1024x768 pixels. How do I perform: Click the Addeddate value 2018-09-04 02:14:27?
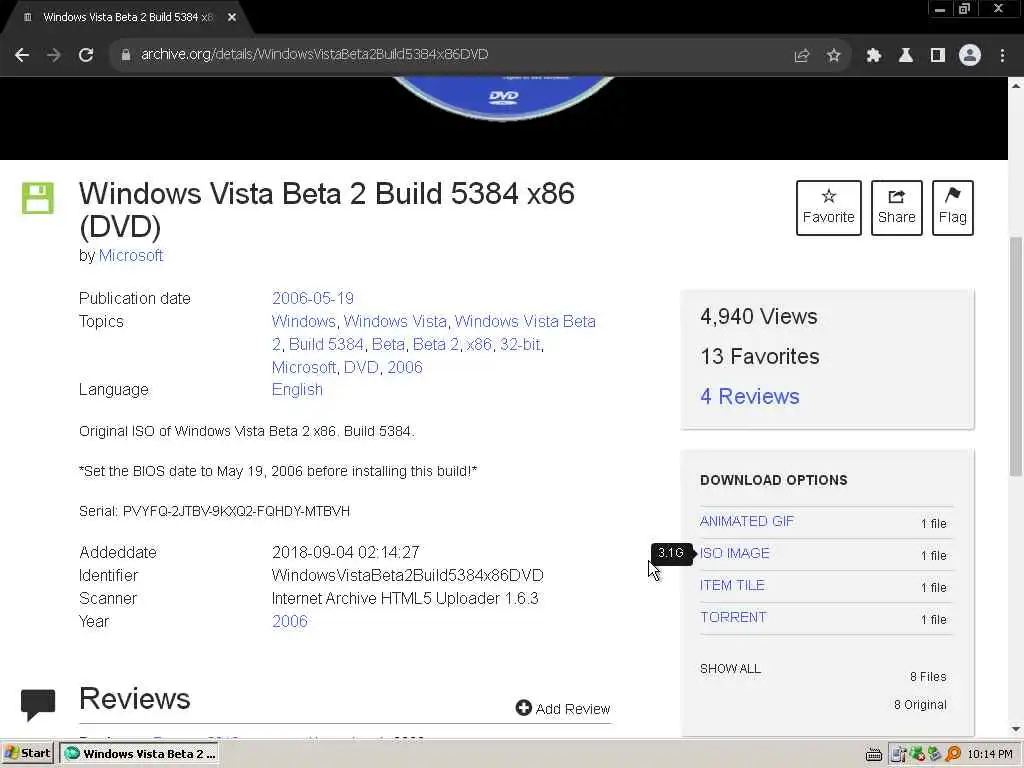(345, 552)
